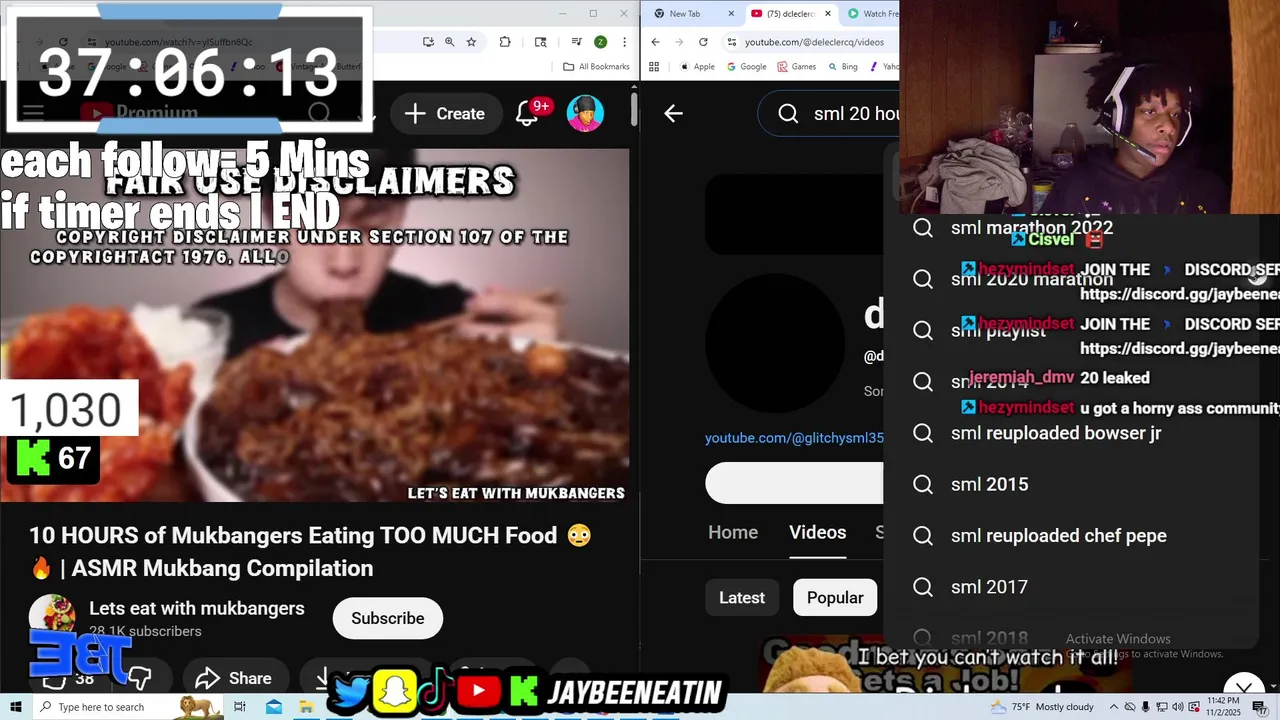The height and width of the screenshot is (720, 1280).
Task: Open the youtube.com/@glitchysml35 link
Action: (794, 438)
